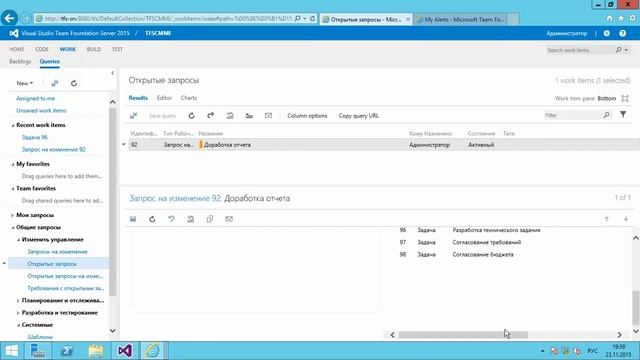Click Column options button

[x=307, y=116]
